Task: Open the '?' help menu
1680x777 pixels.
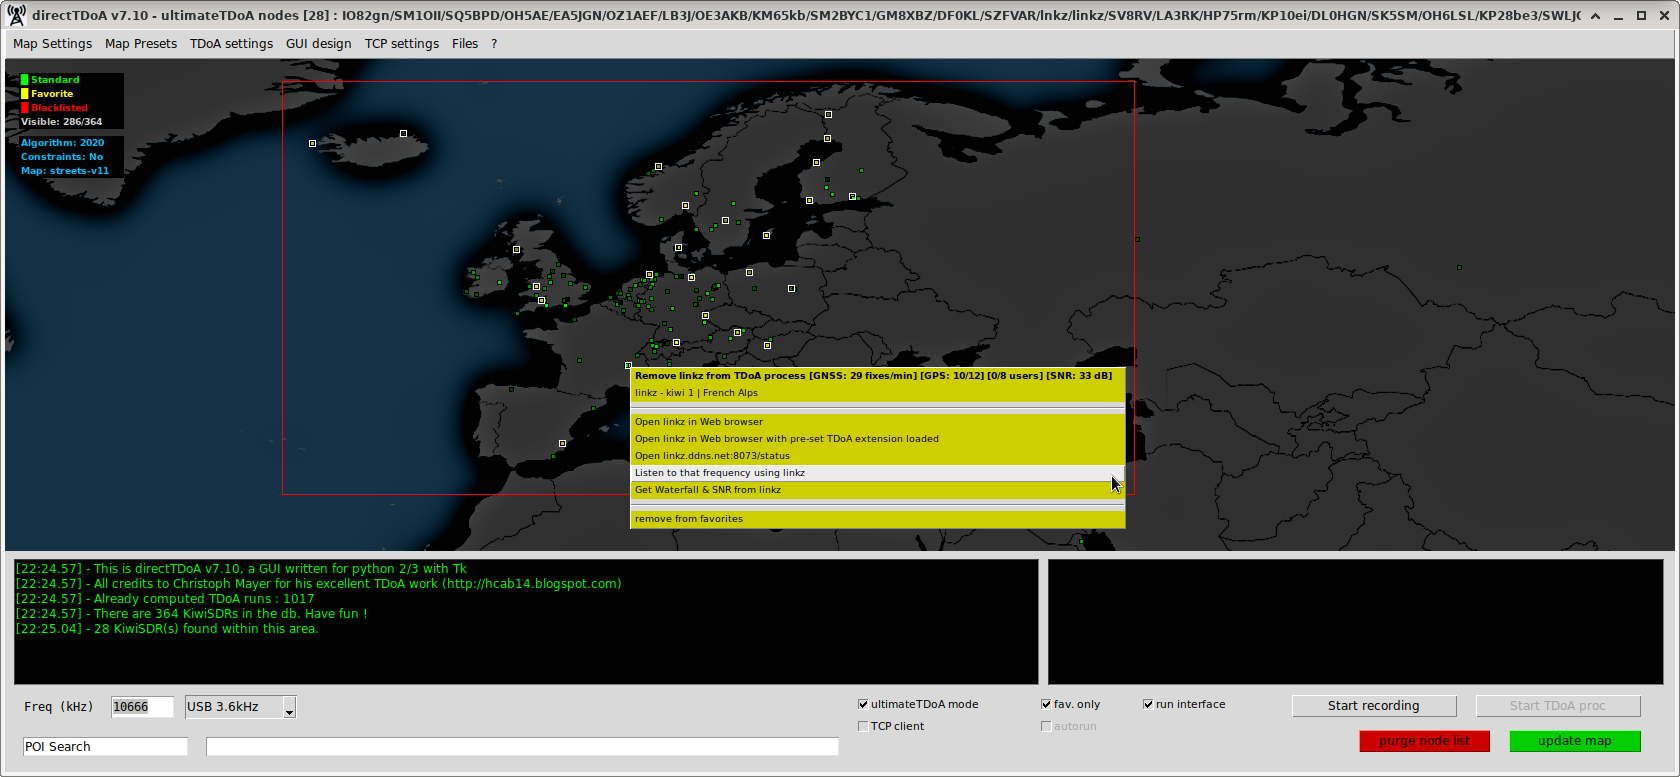Action: coord(494,44)
